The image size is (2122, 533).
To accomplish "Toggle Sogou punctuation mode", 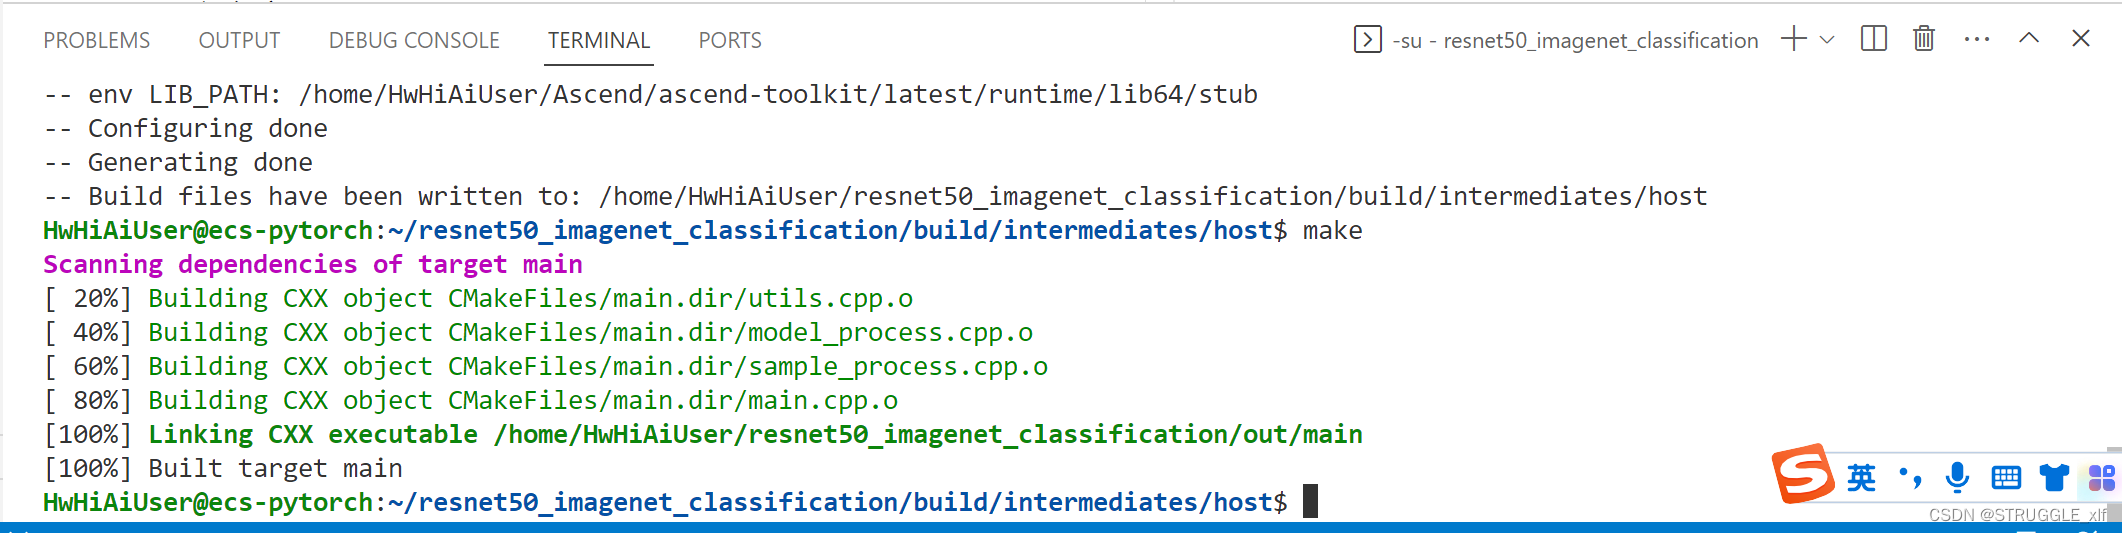I will tap(1910, 478).
